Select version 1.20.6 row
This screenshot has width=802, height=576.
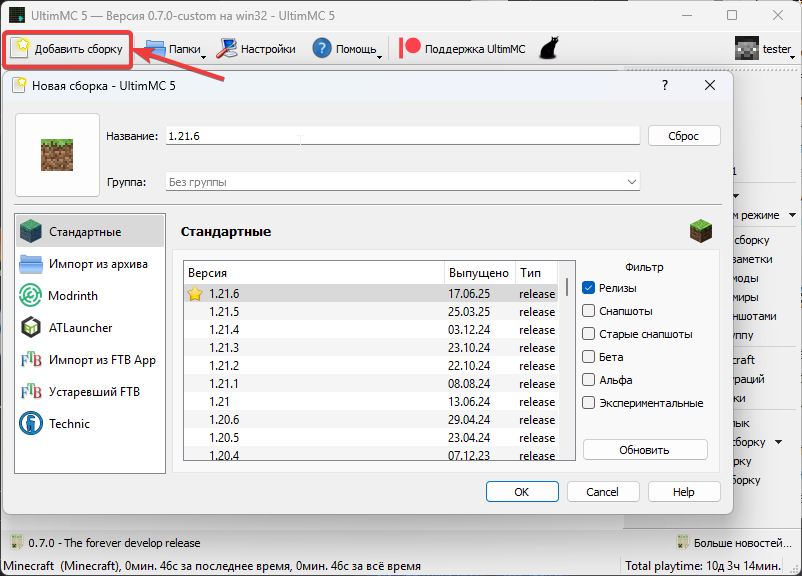(x=370, y=419)
